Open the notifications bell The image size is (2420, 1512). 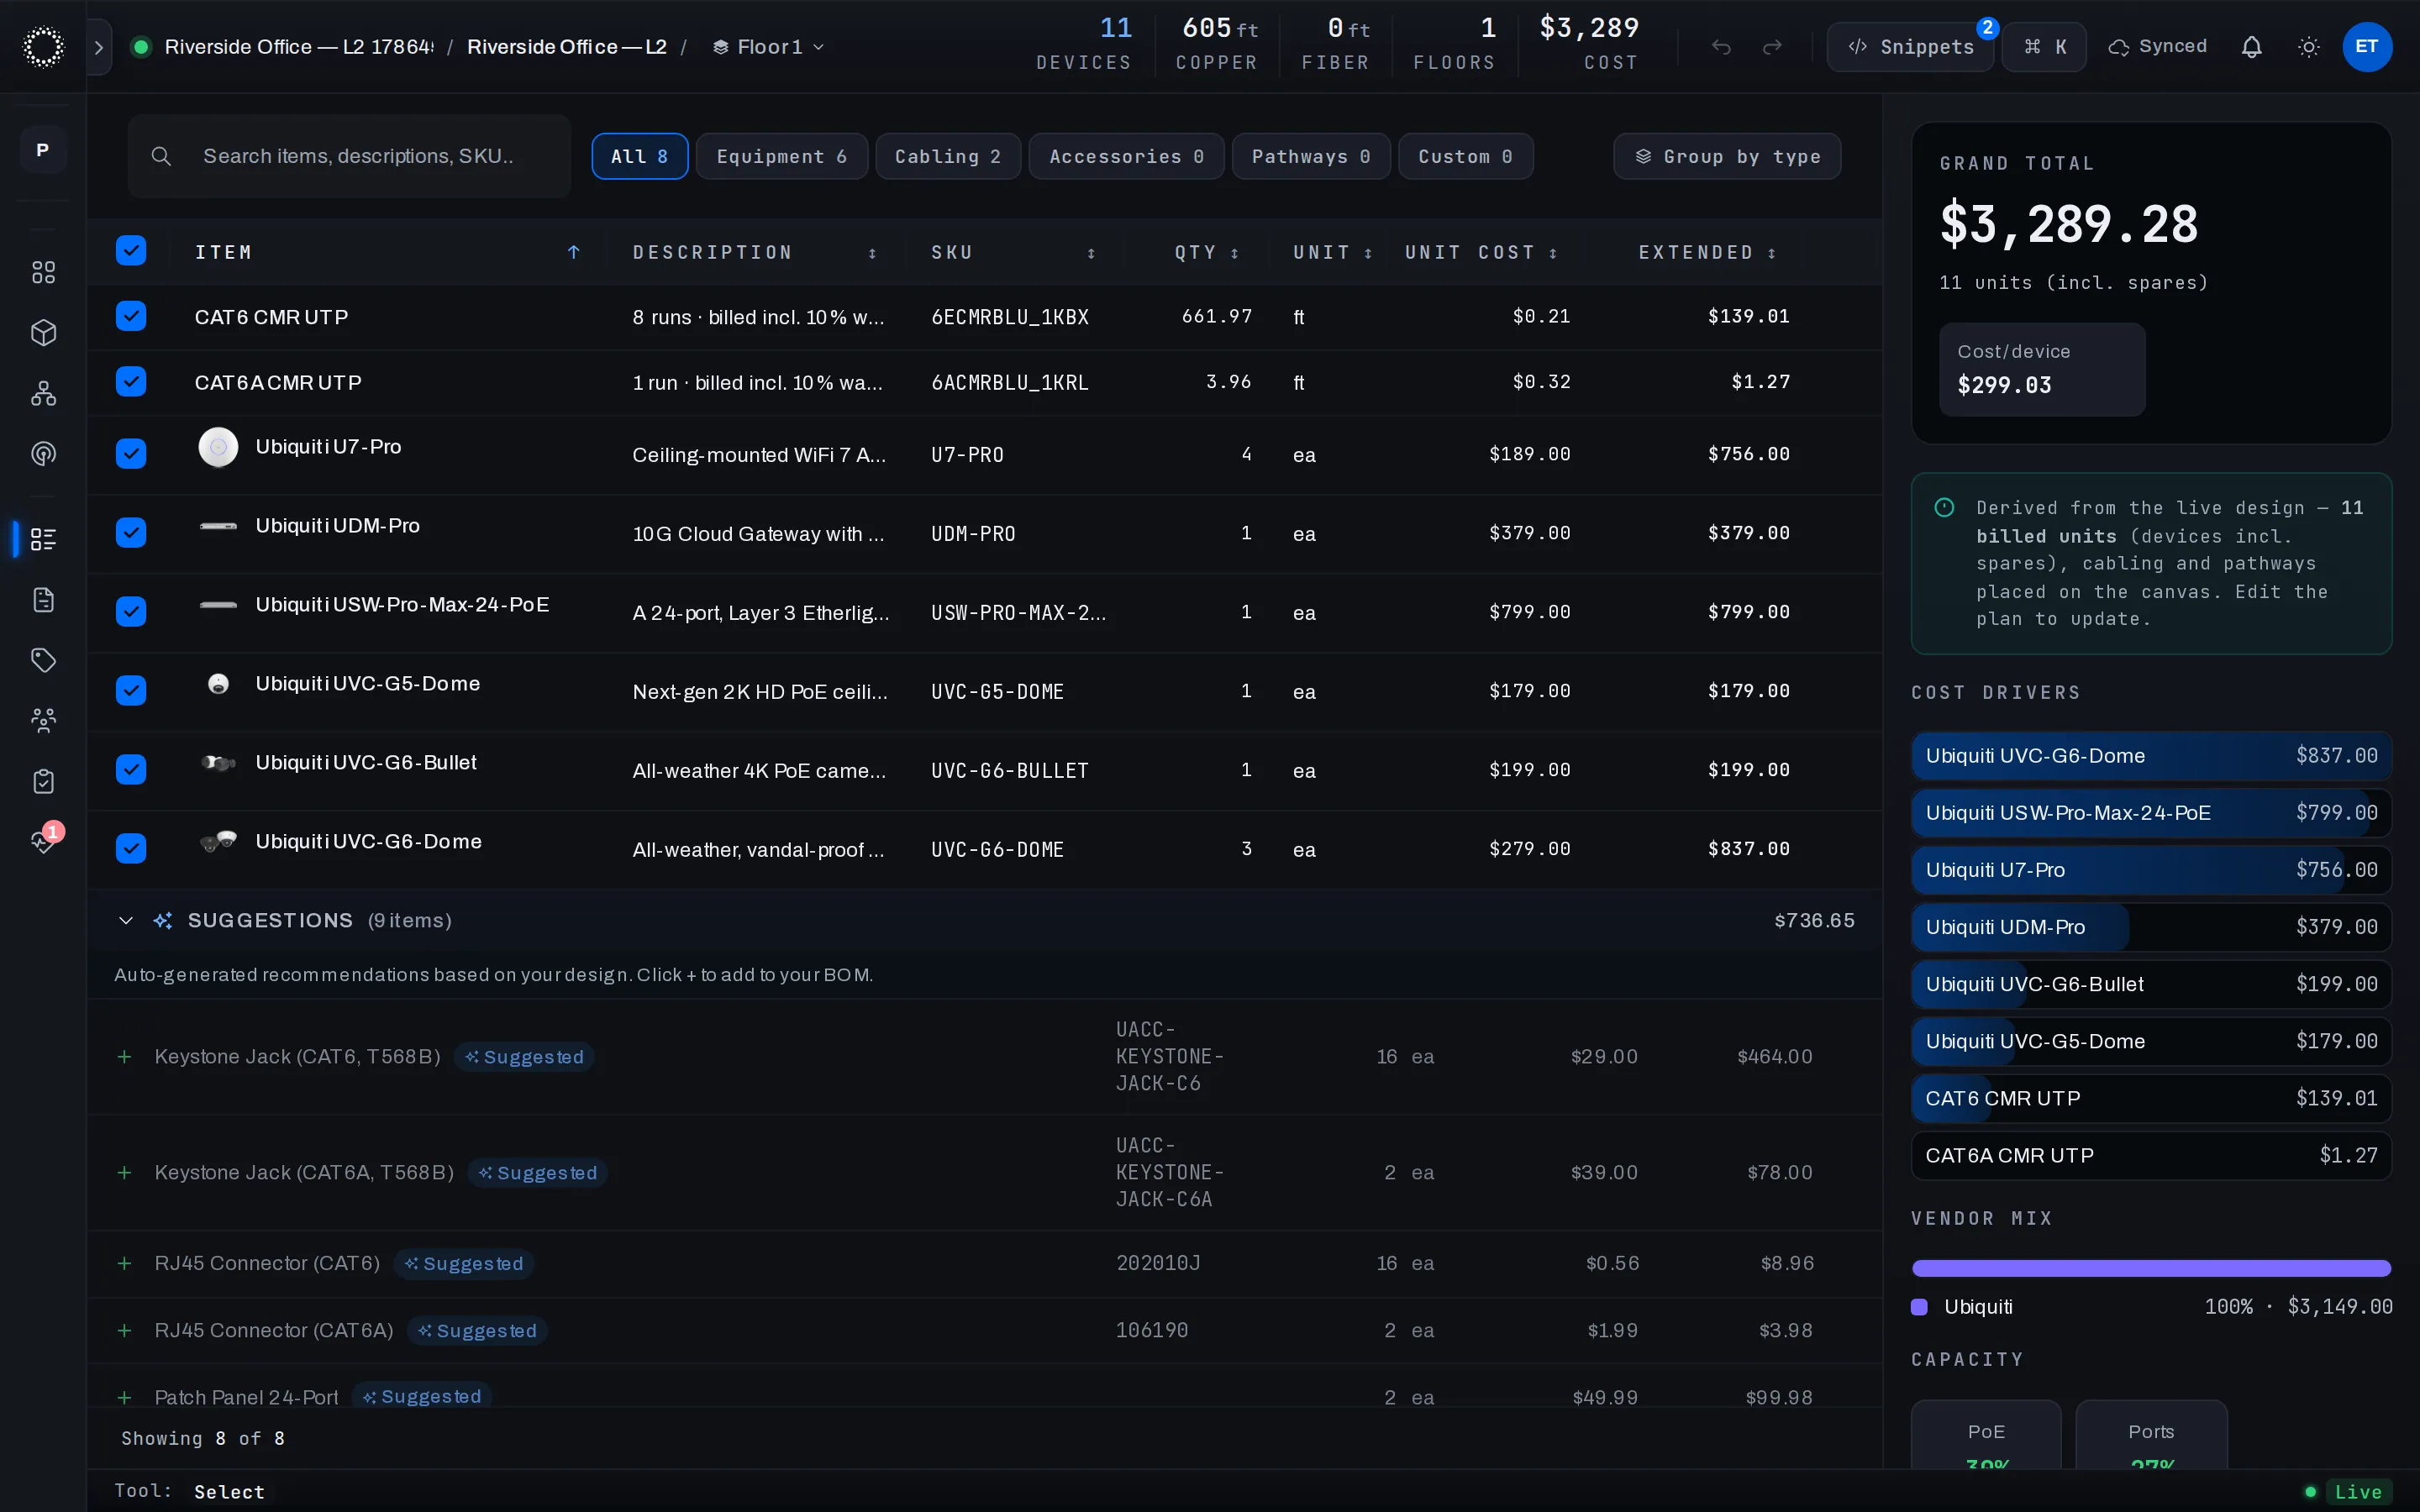[2251, 47]
